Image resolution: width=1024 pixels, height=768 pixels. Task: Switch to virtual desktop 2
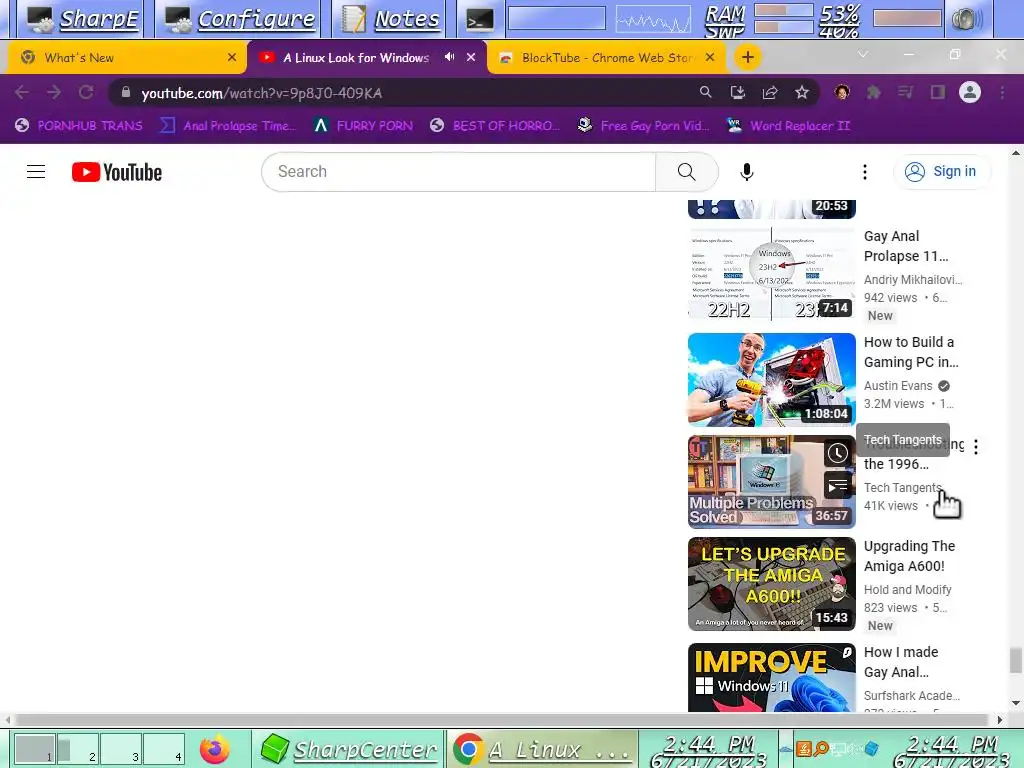[x=78, y=750]
